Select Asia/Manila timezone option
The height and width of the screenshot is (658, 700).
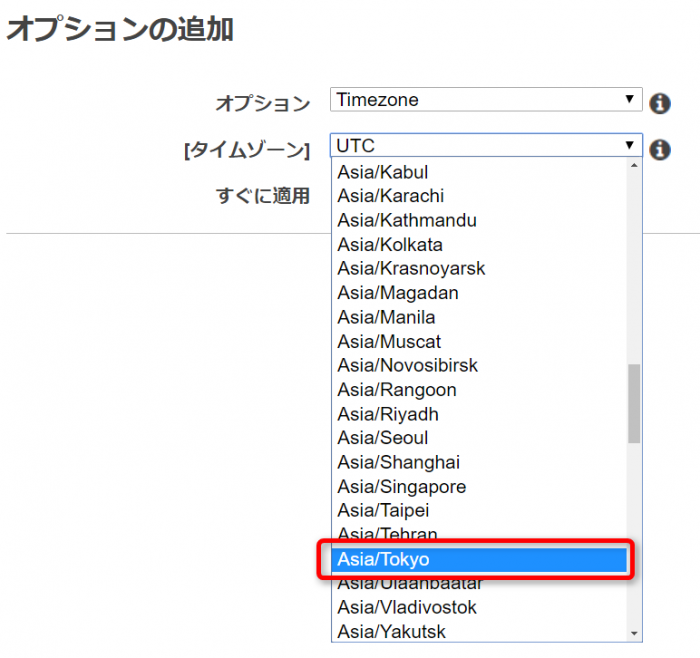(479, 317)
